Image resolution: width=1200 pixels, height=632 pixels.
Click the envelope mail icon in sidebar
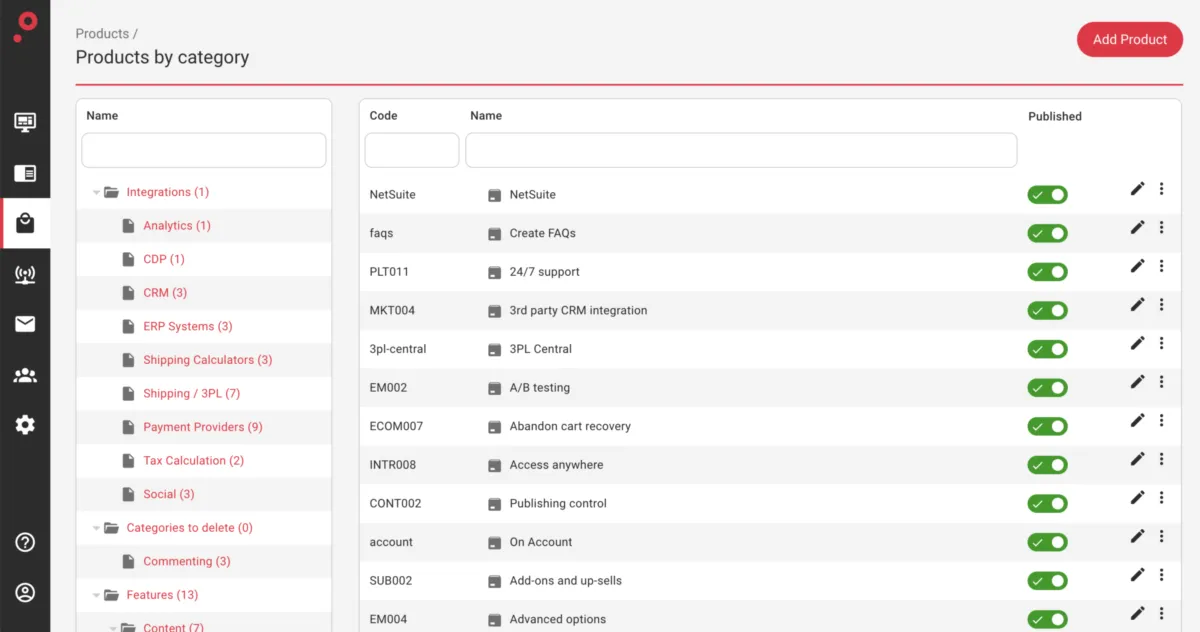[x=25, y=323]
